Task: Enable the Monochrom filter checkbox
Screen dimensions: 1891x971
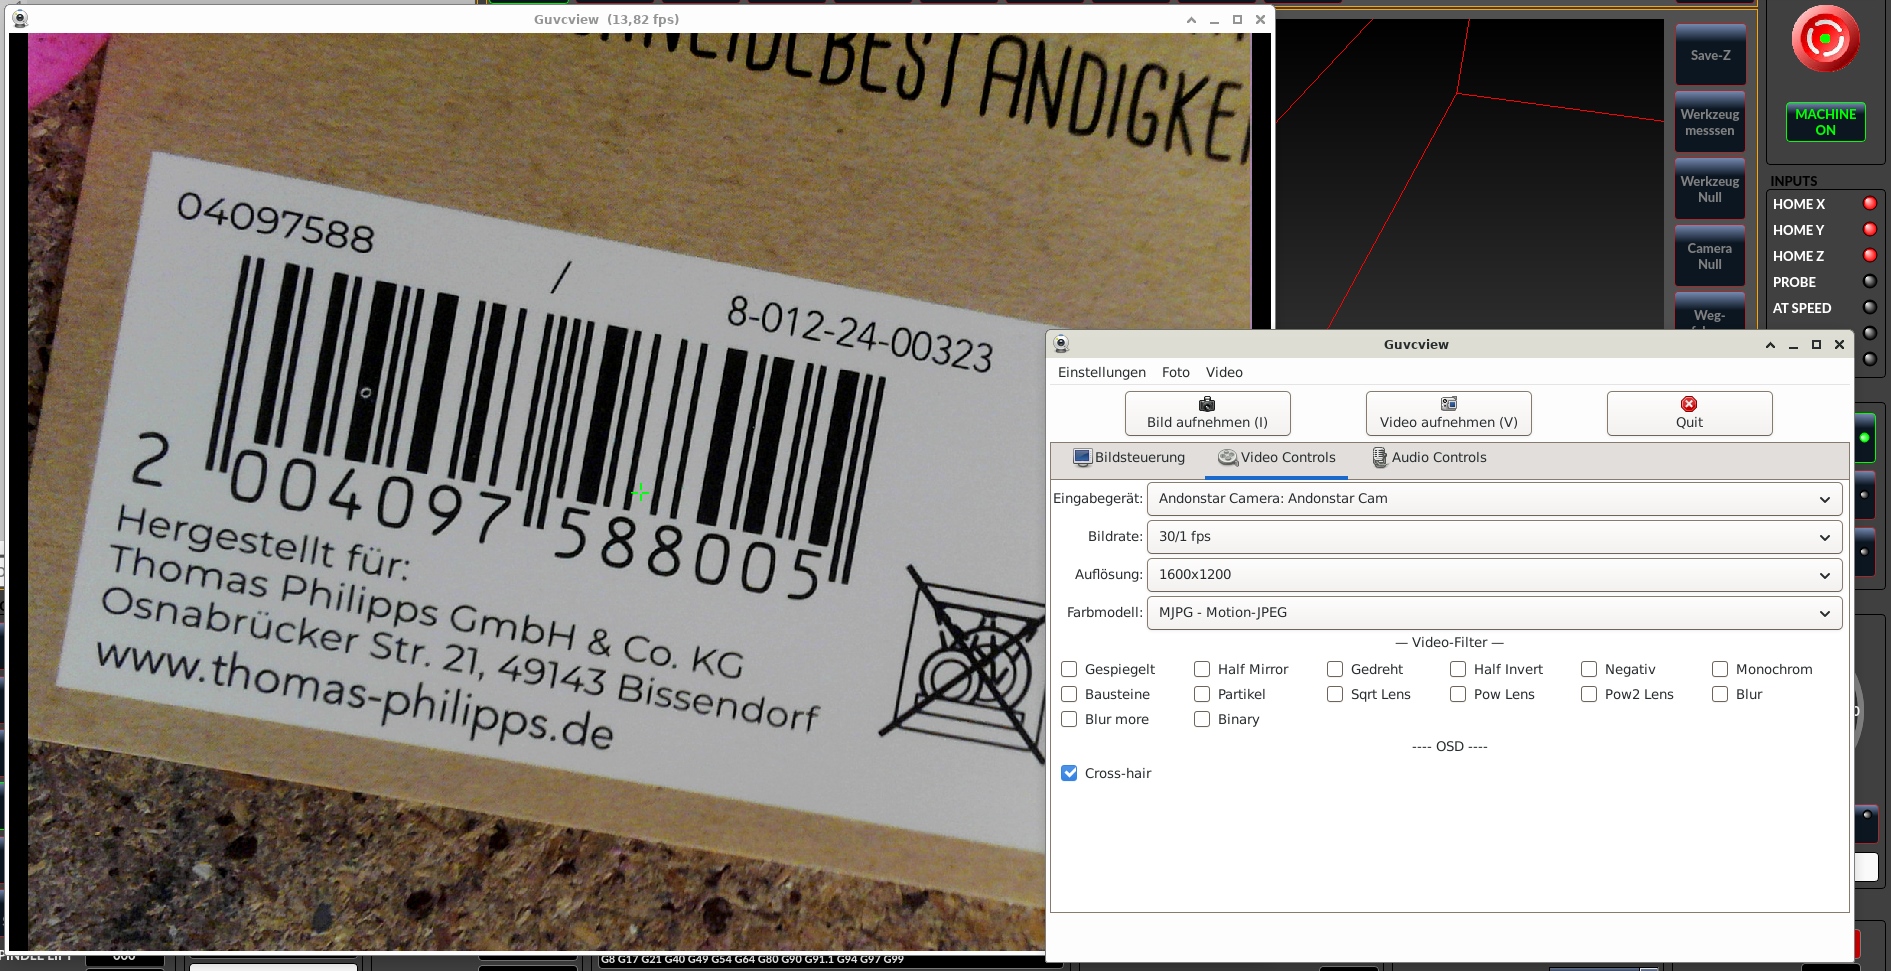Action: 1720,669
